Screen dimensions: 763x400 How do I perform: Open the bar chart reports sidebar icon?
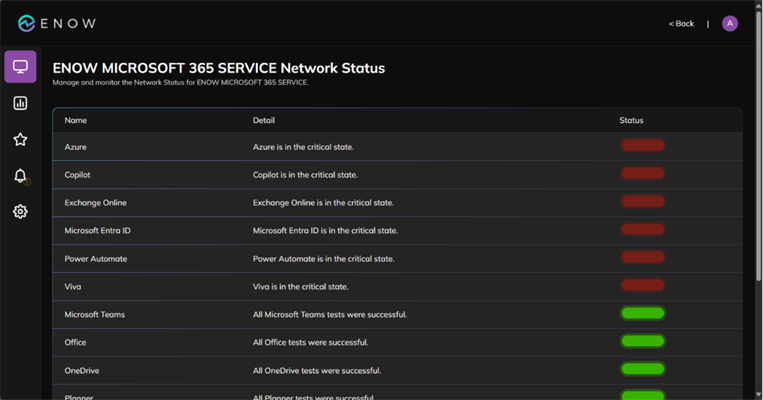tap(20, 103)
